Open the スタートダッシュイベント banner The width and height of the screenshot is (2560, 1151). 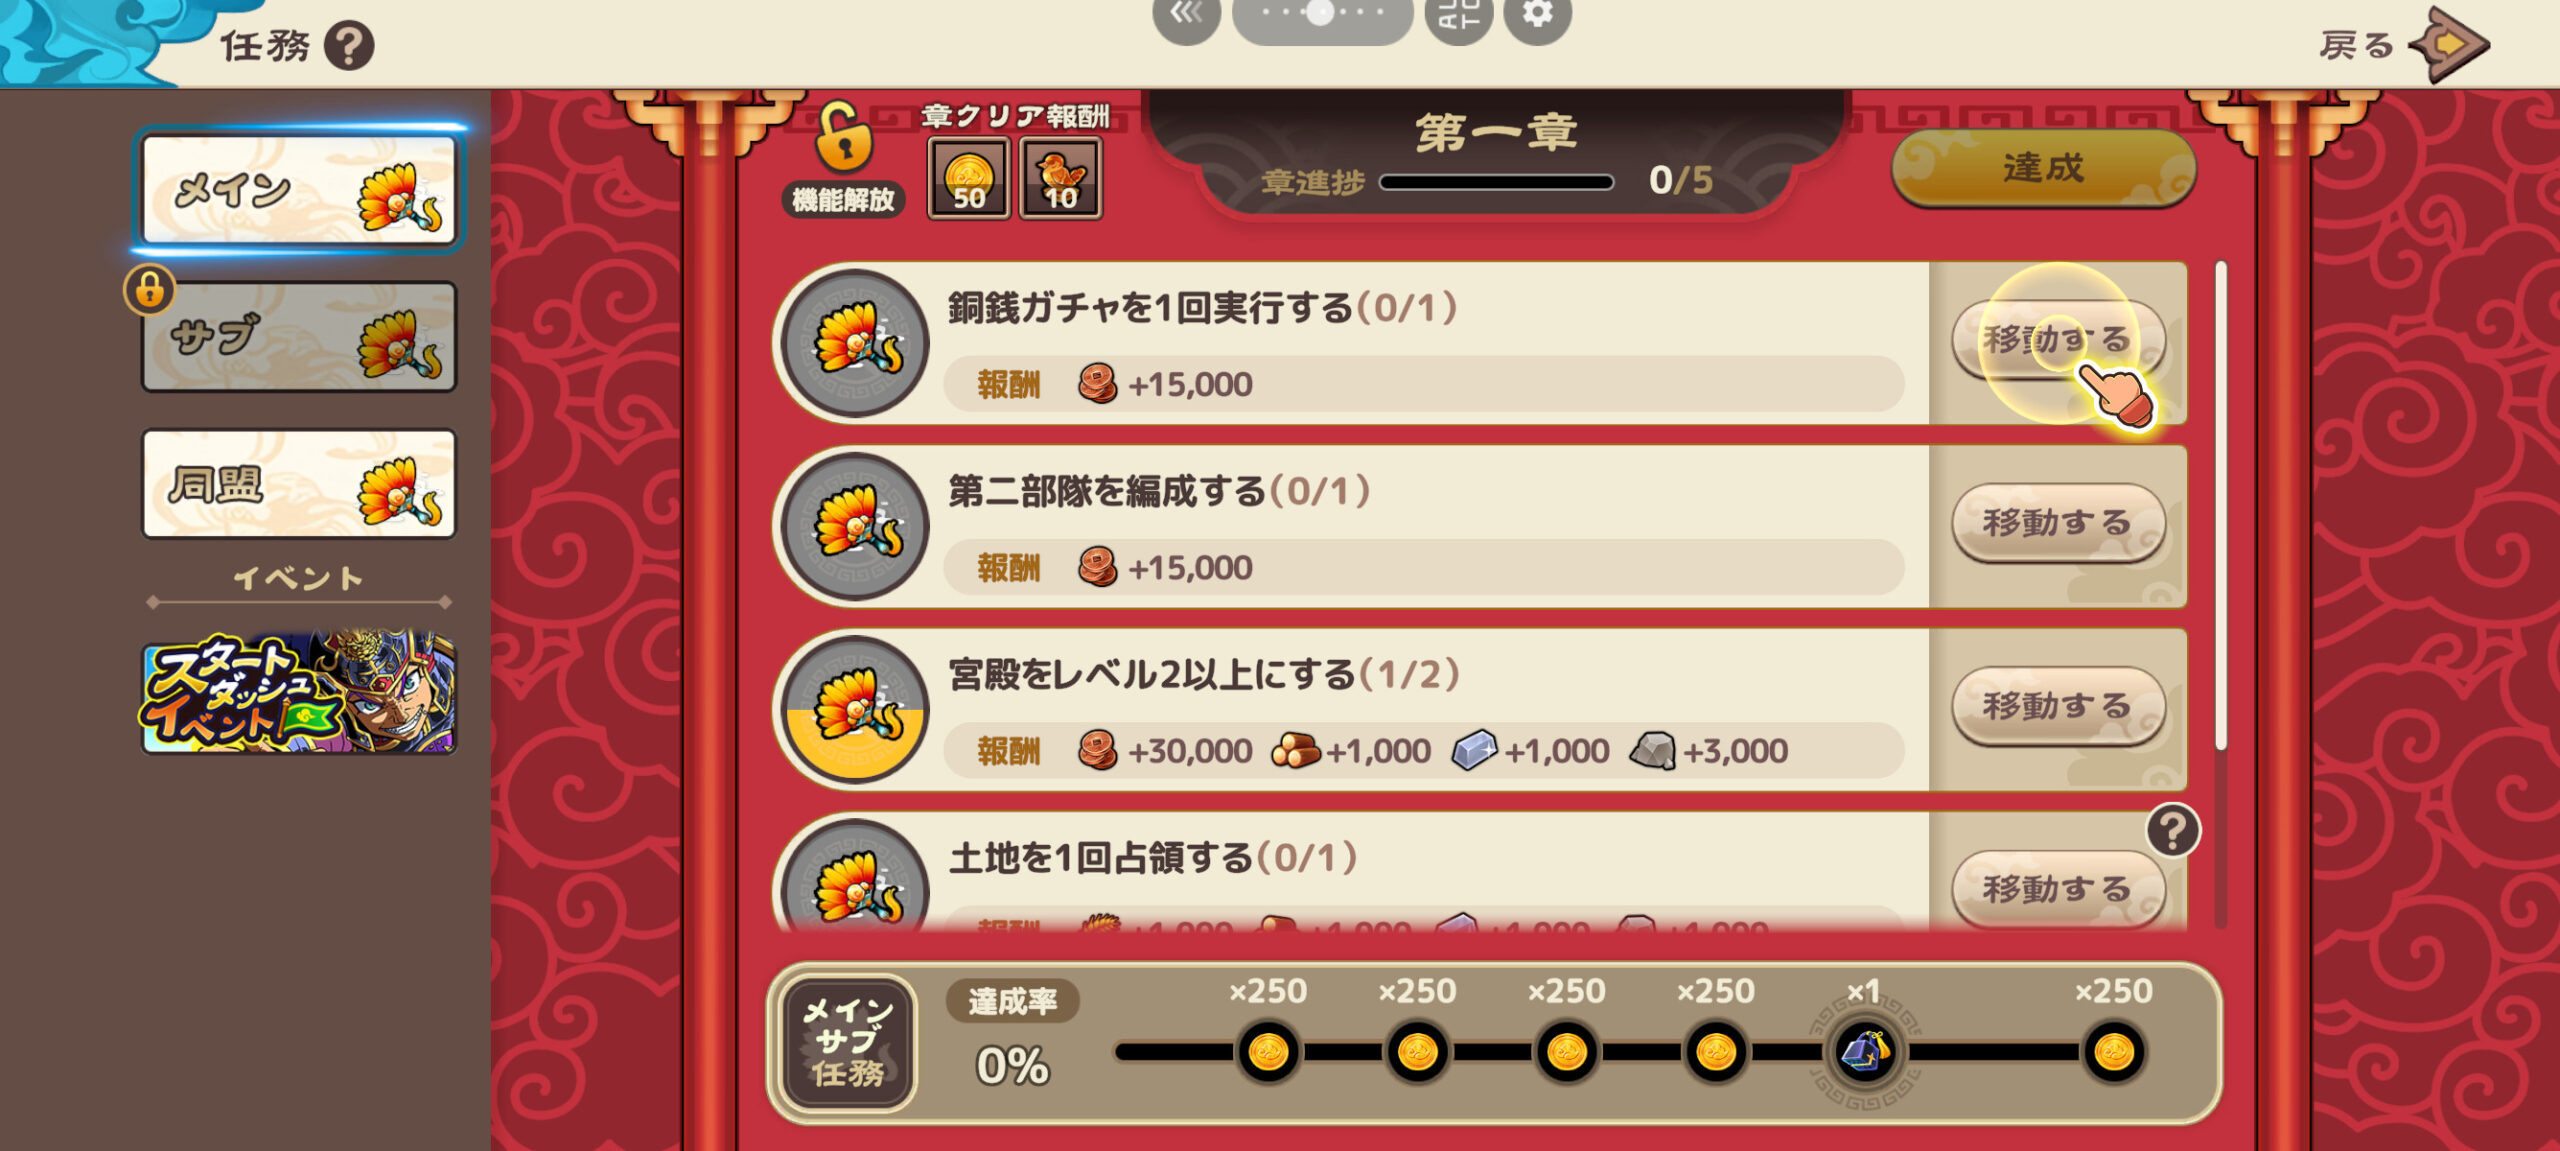point(299,692)
